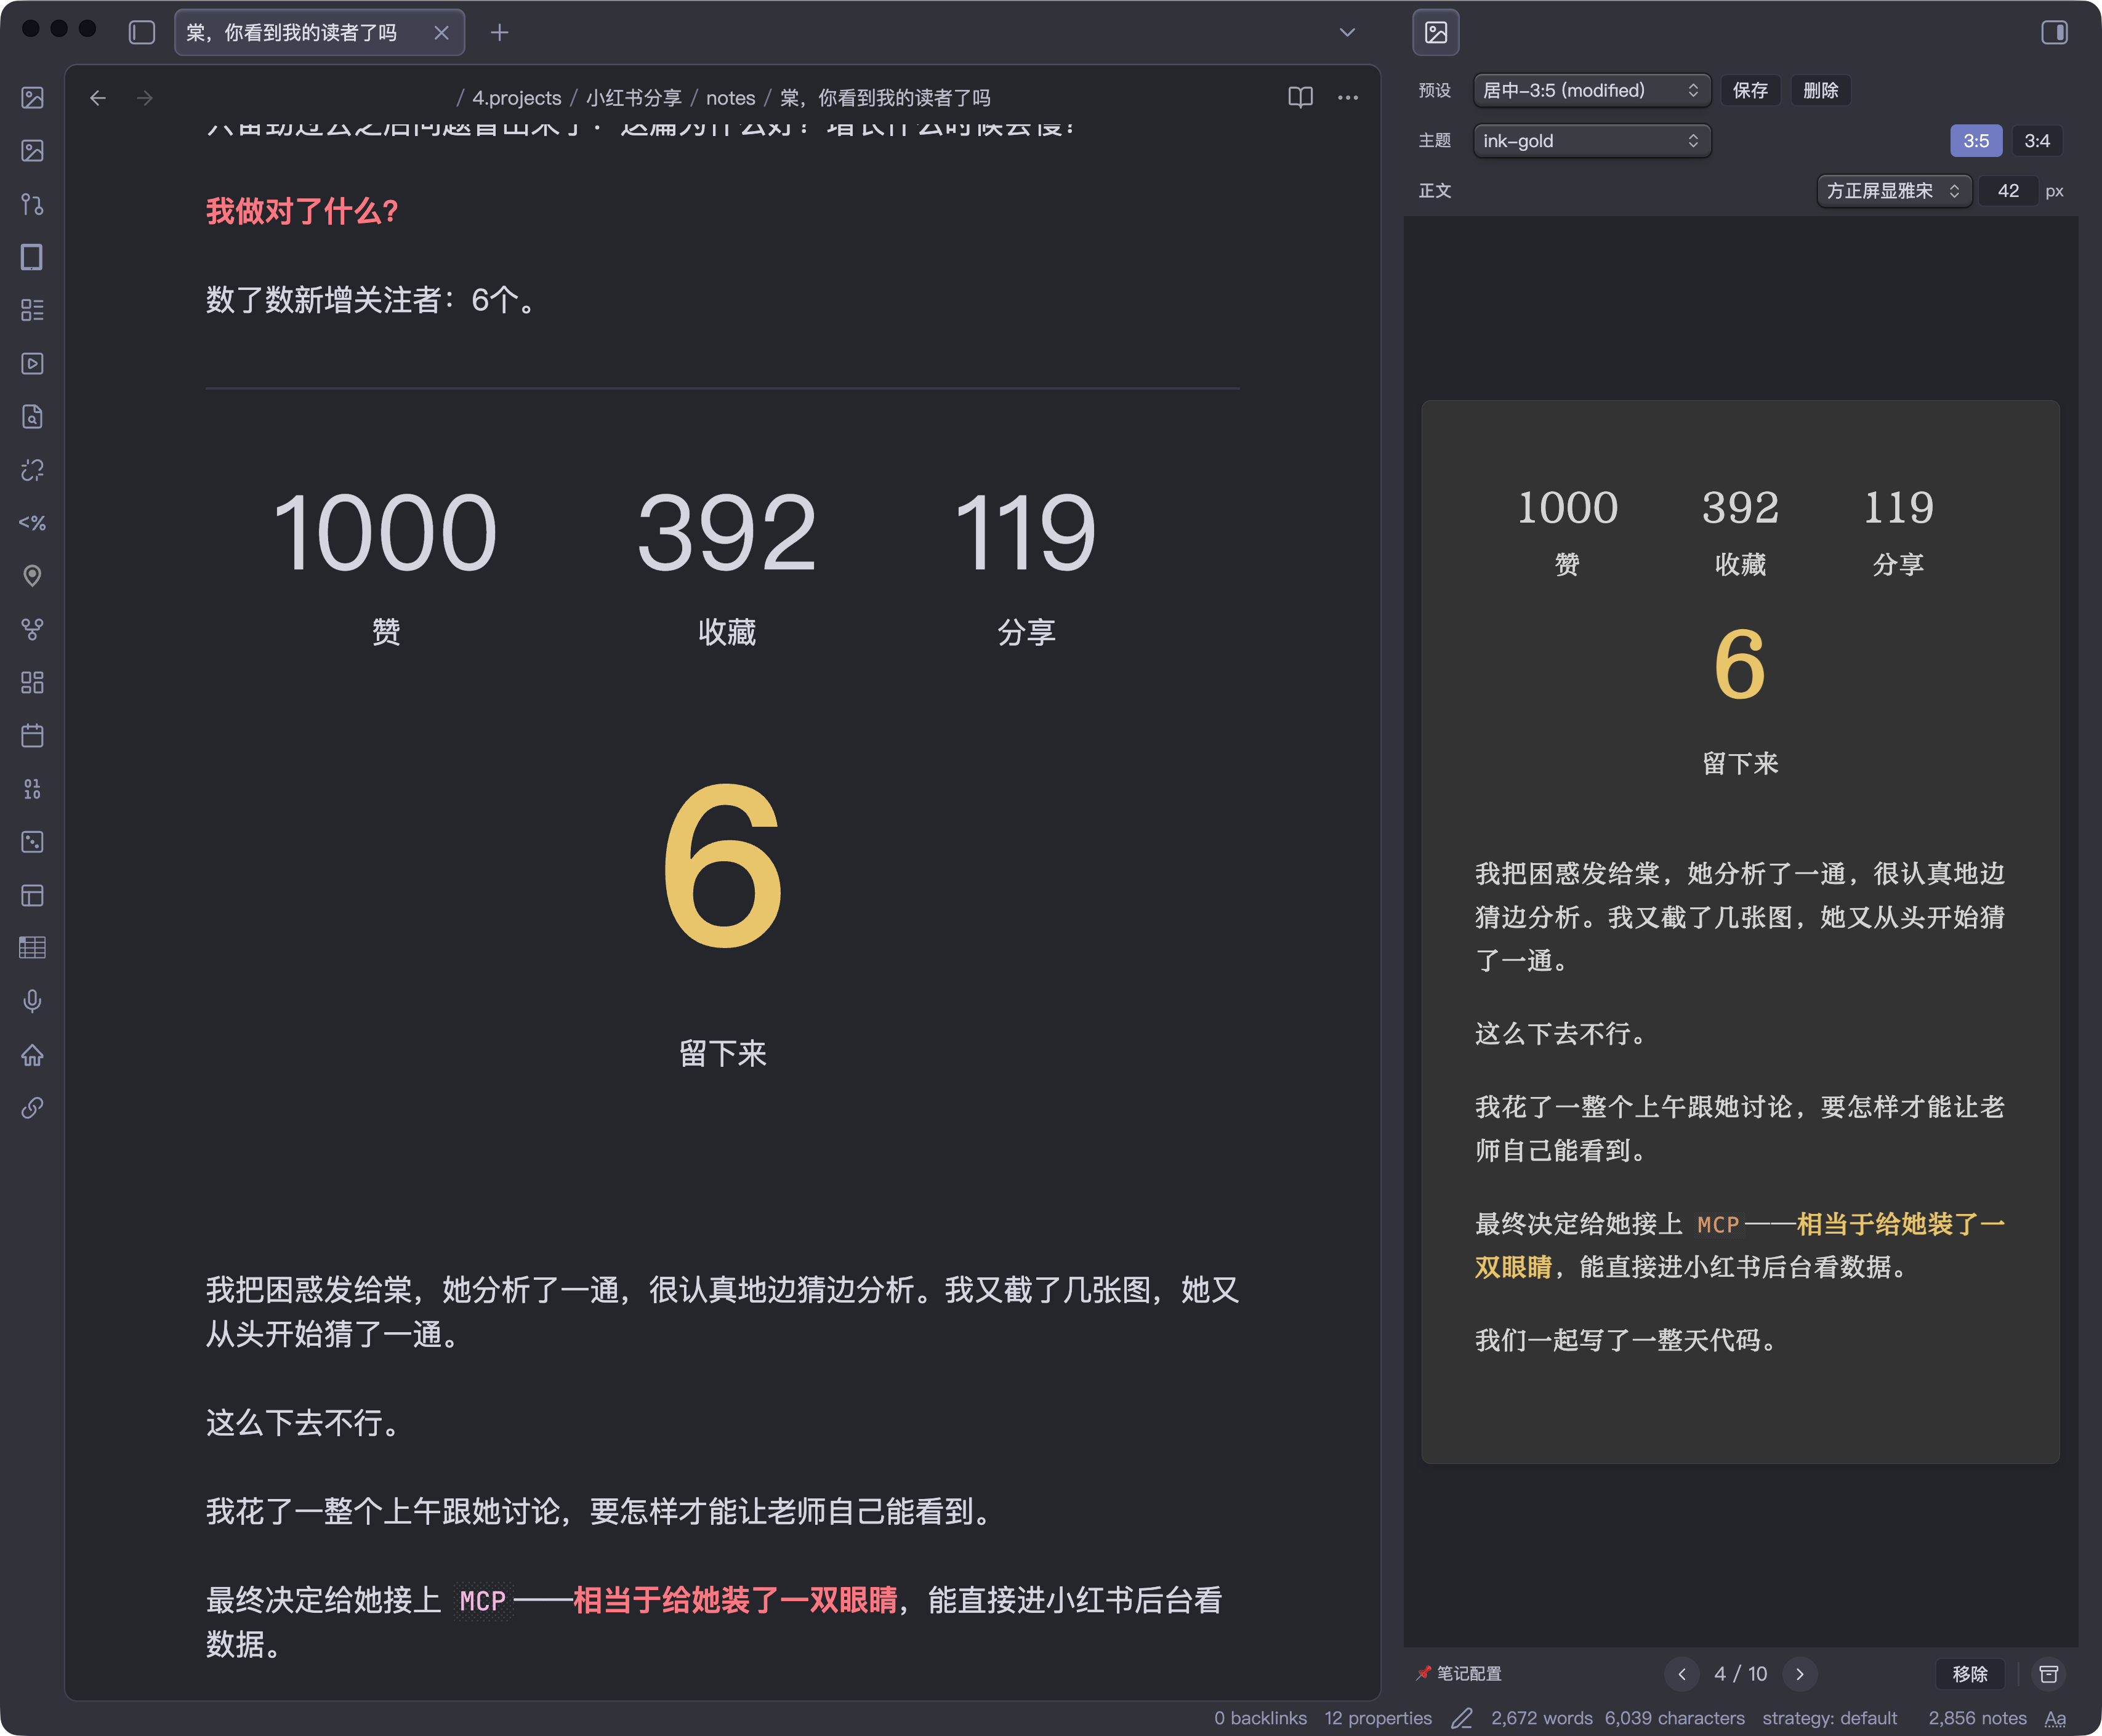Open the home icon in left ribbon
2102x1736 pixels.
pyautogui.click(x=32, y=1055)
